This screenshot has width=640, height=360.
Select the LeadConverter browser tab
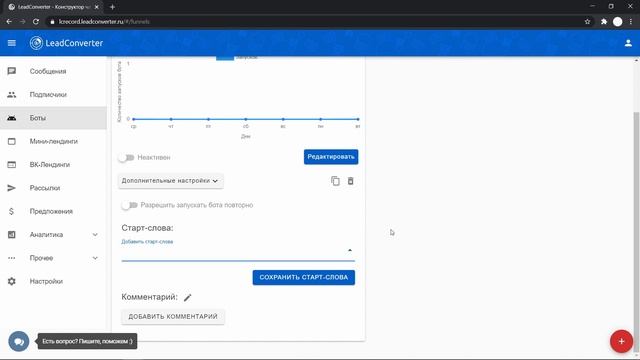[53, 7]
